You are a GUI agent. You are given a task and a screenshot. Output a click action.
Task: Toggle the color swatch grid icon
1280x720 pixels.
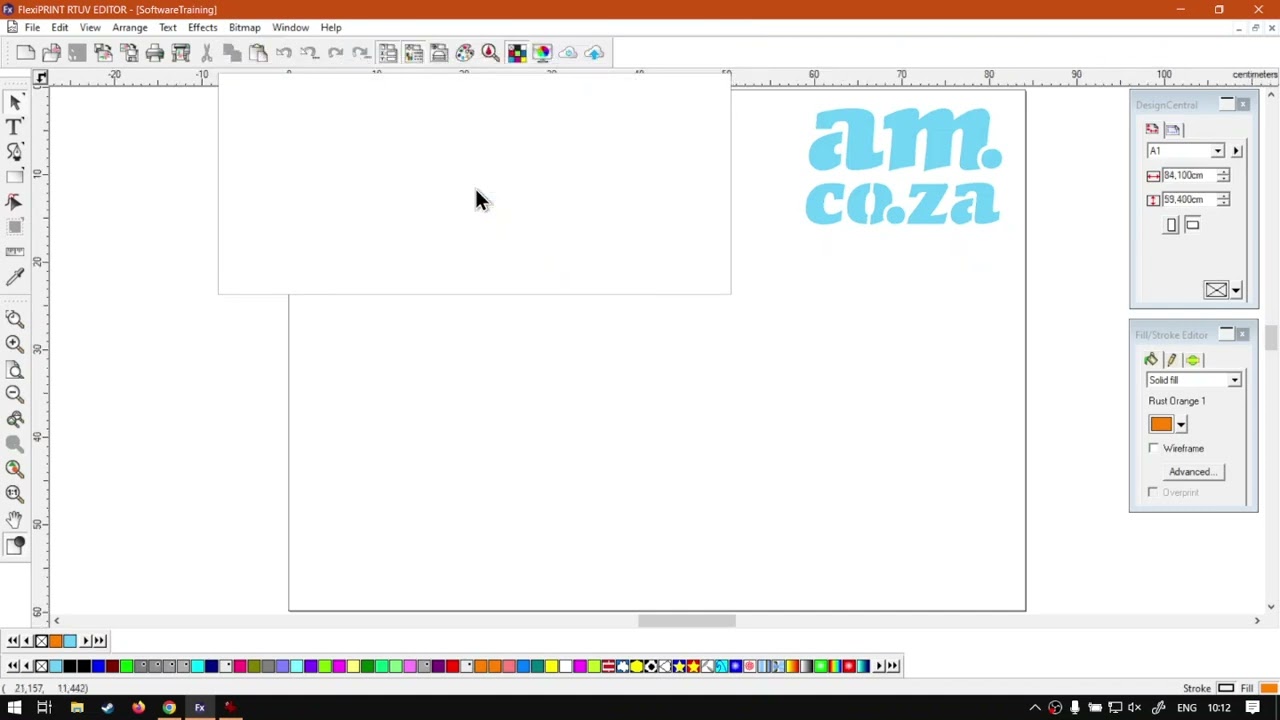coord(516,53)
